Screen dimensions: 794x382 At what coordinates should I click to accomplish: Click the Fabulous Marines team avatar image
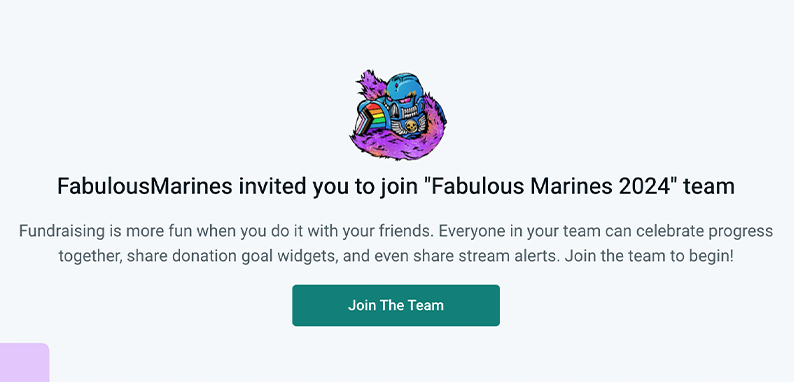point(398,116)
